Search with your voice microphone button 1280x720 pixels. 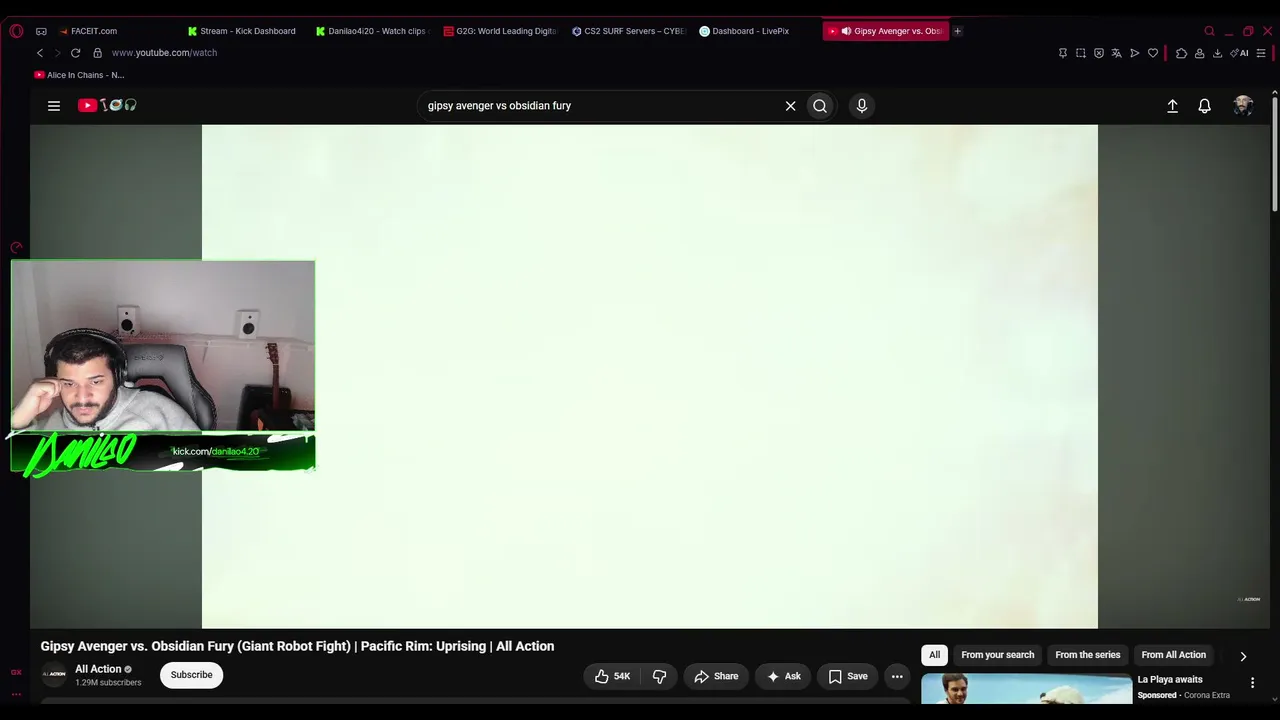(862, 106)
